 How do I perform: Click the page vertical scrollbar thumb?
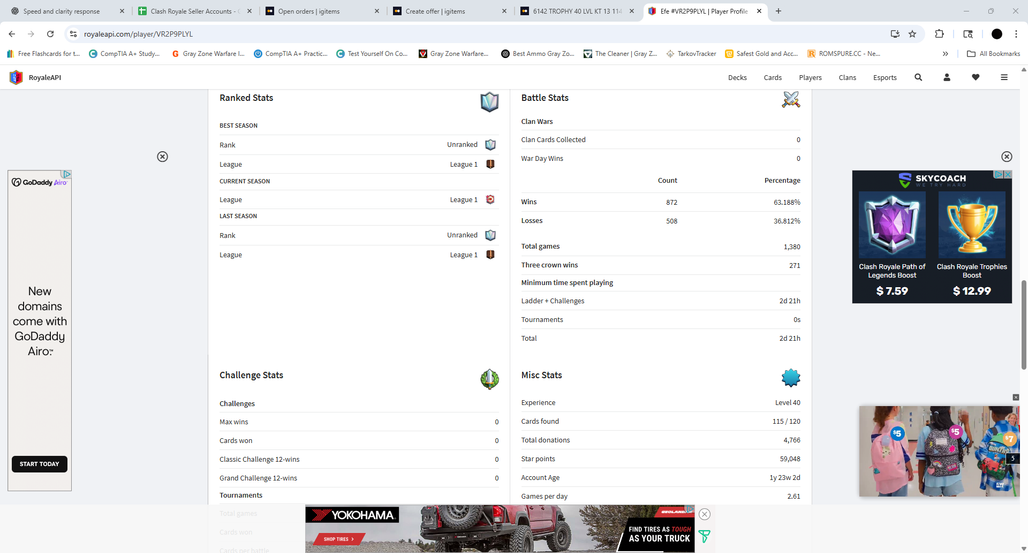pos(1023,325)
